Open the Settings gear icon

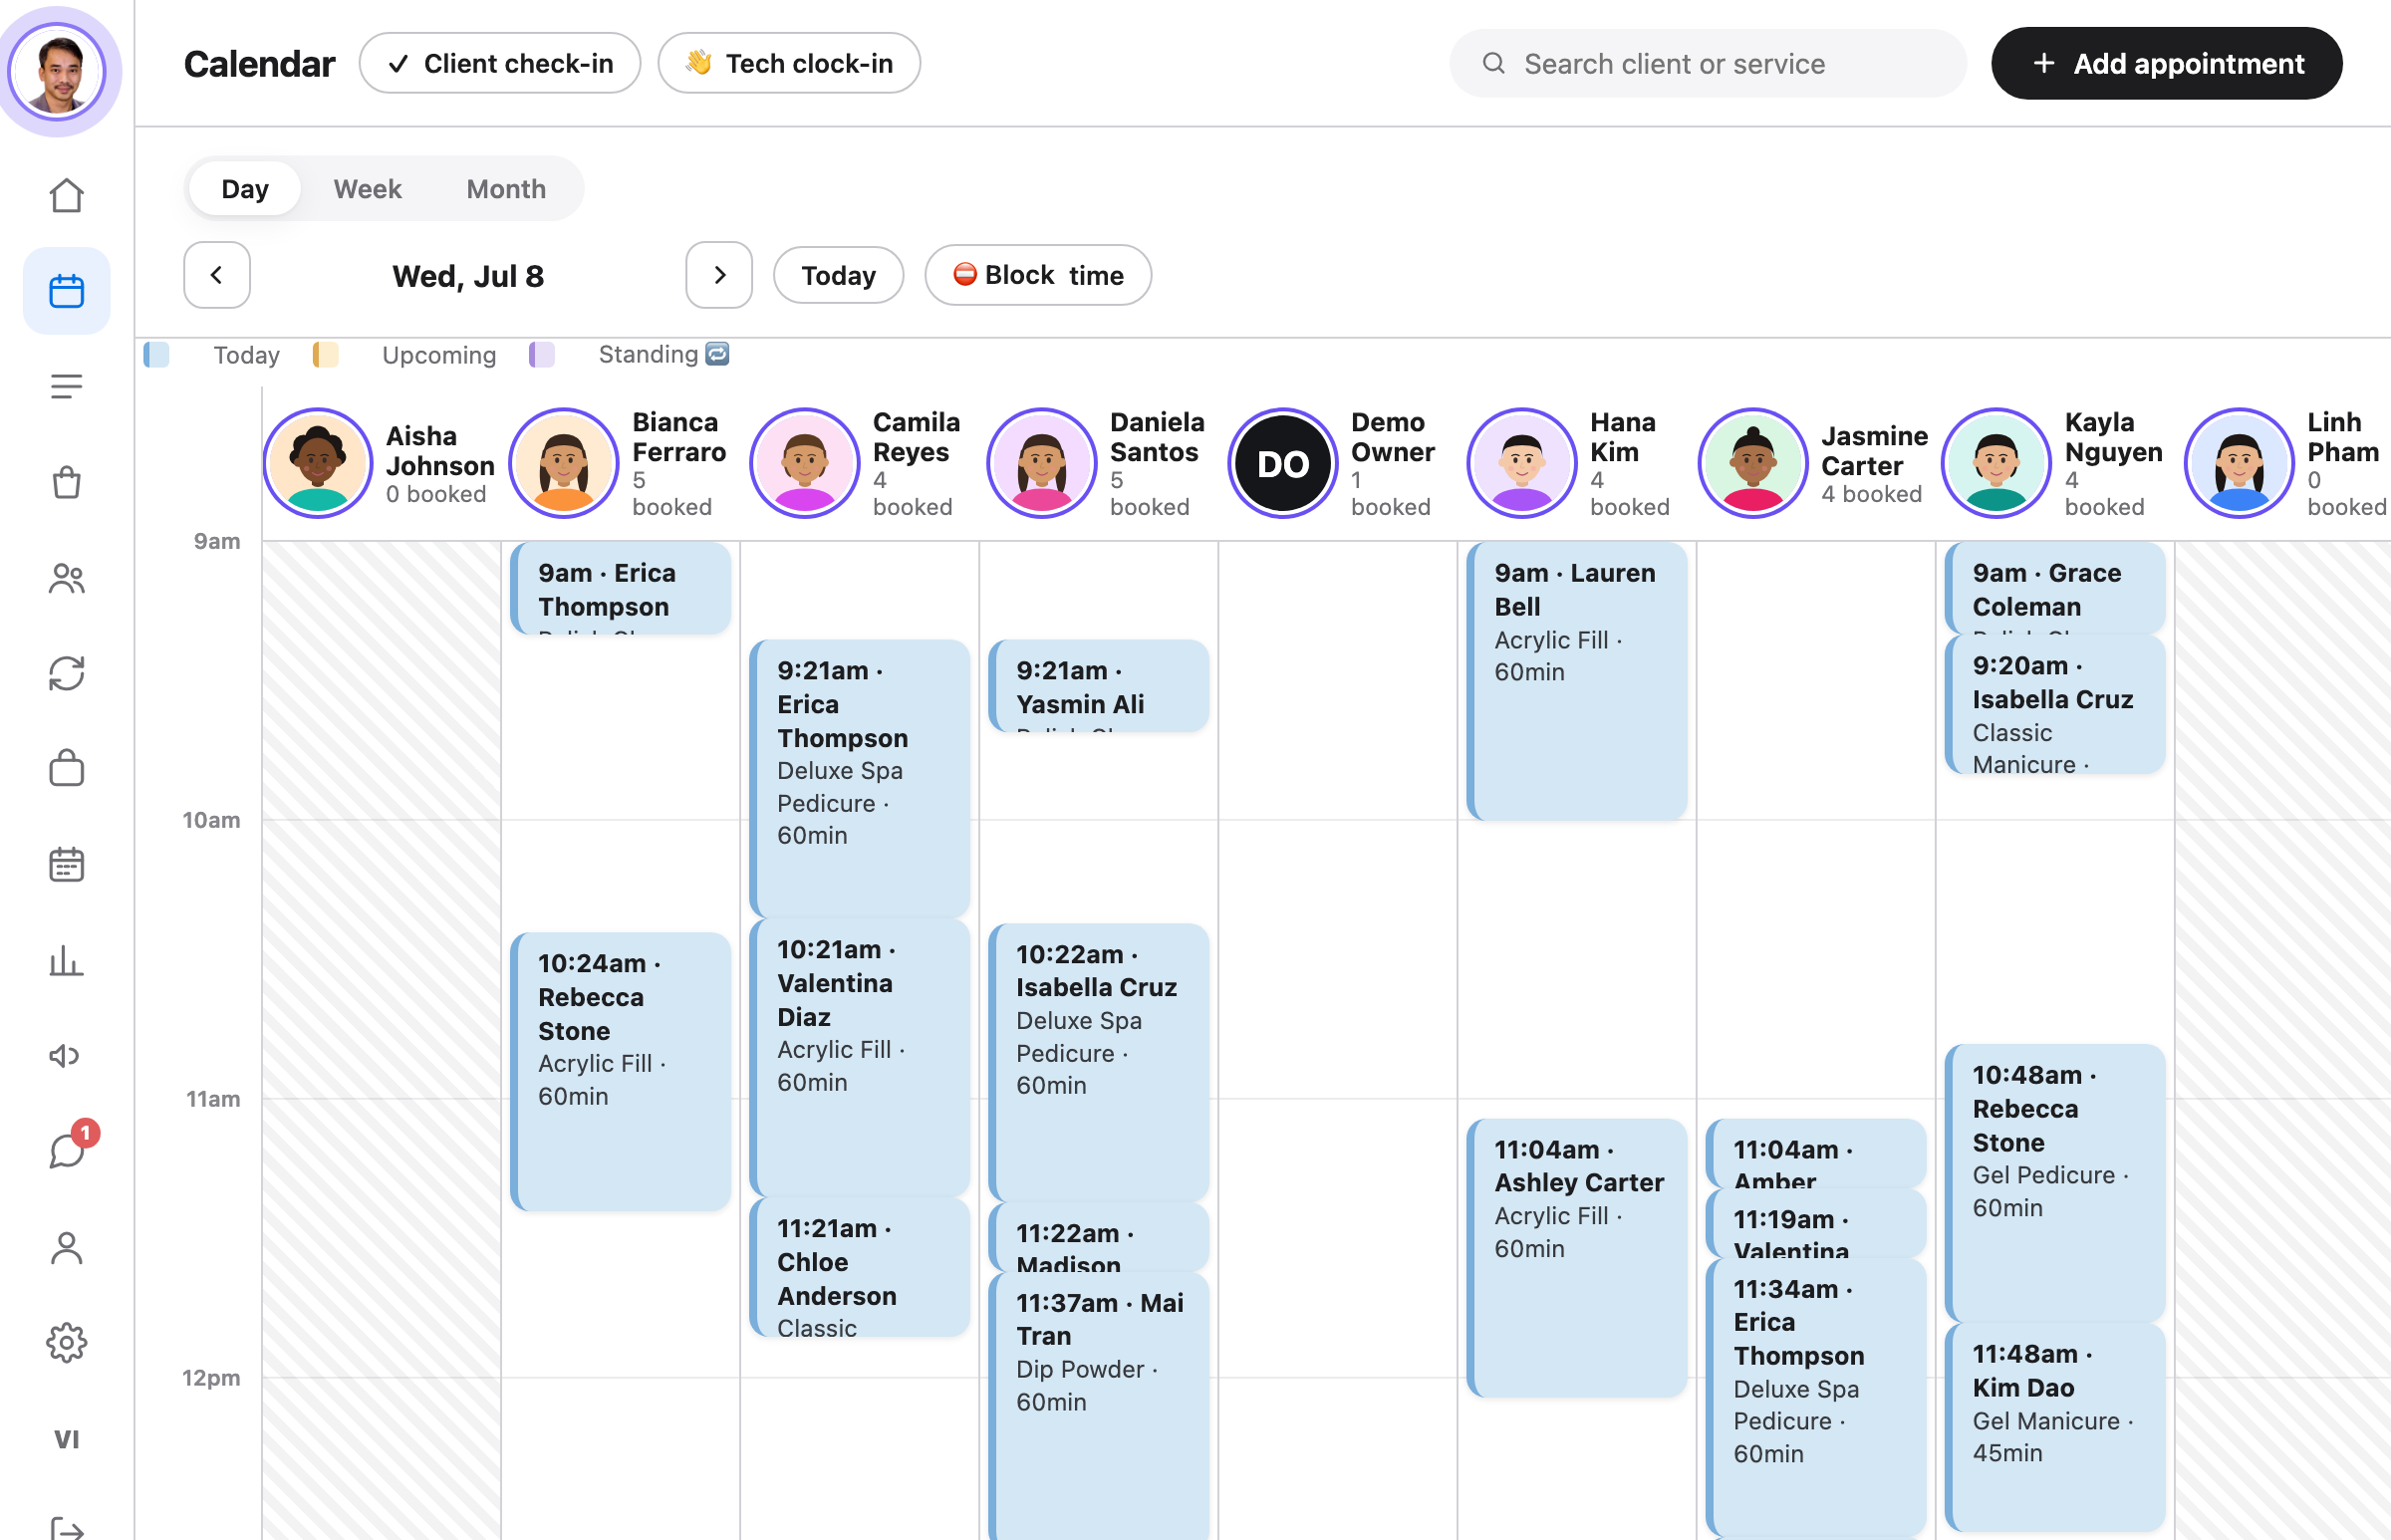(x=66, y=1343)
